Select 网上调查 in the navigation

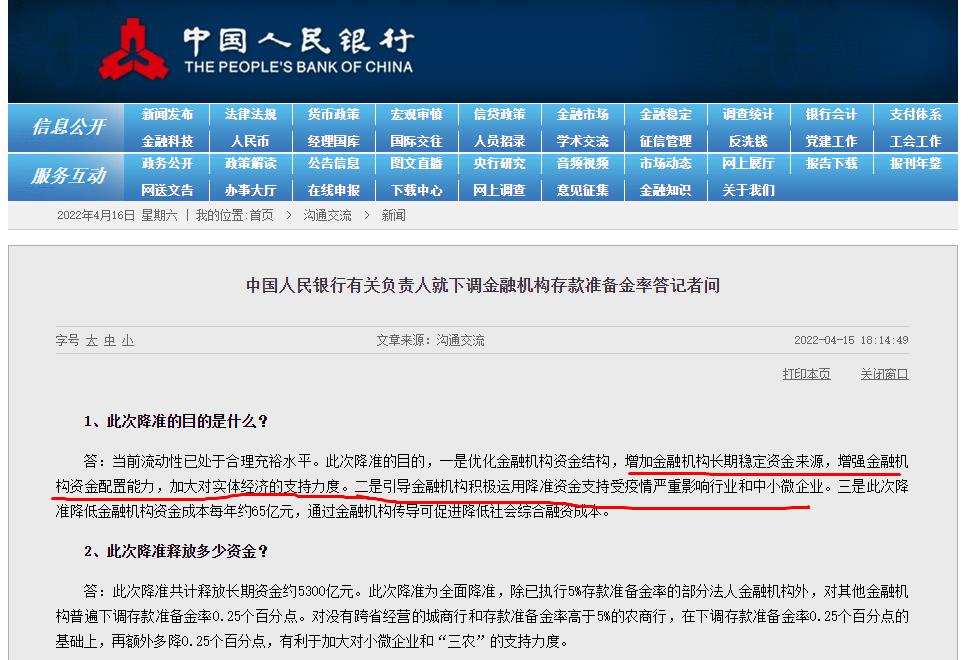click(499, 190)
